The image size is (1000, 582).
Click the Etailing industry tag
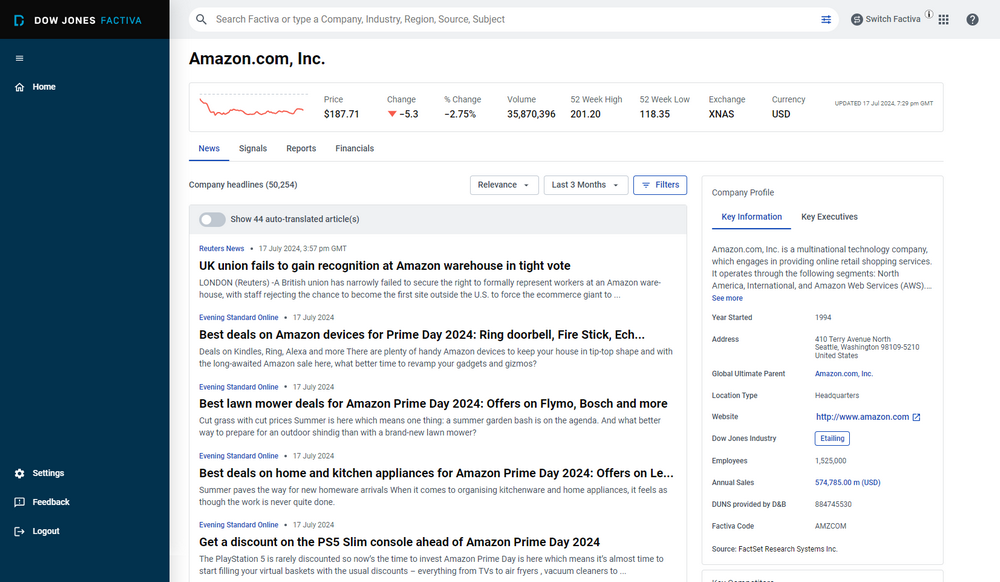click(832, 439)
